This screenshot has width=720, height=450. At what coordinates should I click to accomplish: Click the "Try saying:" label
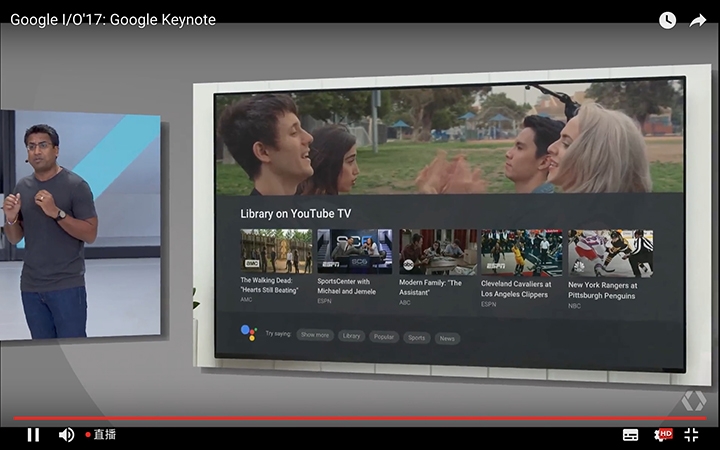278,333
